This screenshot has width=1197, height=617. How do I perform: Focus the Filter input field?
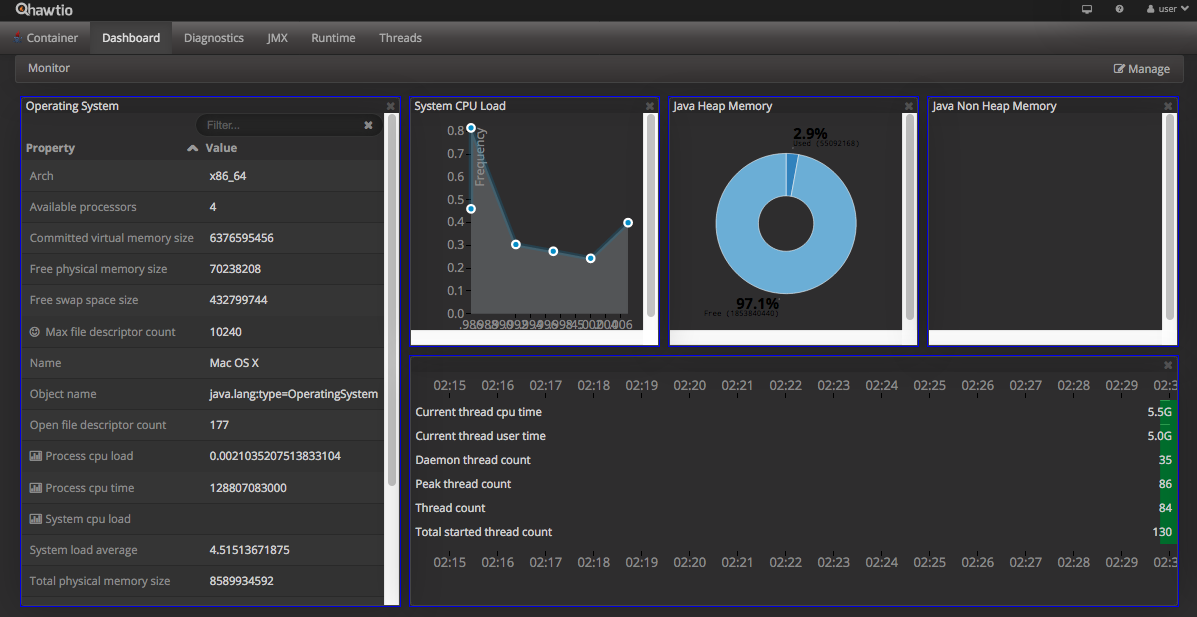click(x=289, y=124)
